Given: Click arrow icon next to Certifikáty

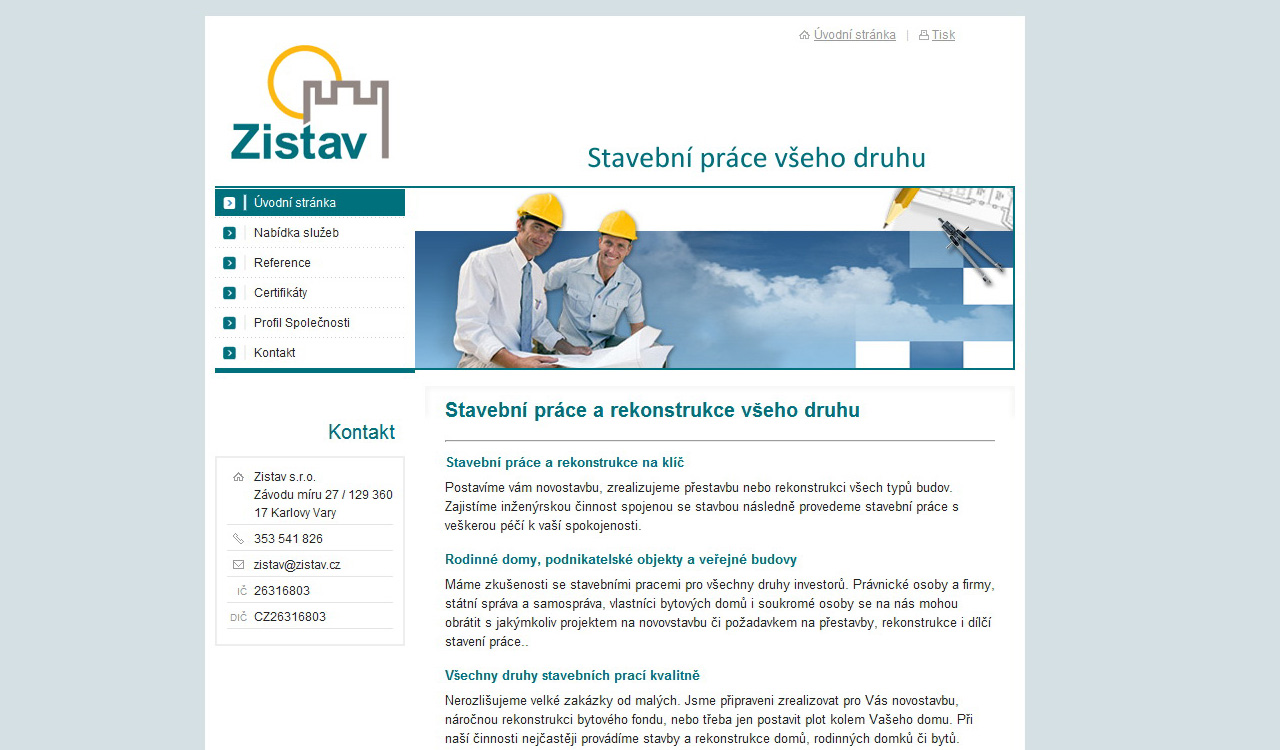Looking at the screenshot, I should pyautogui.click(x=229, y=293).
